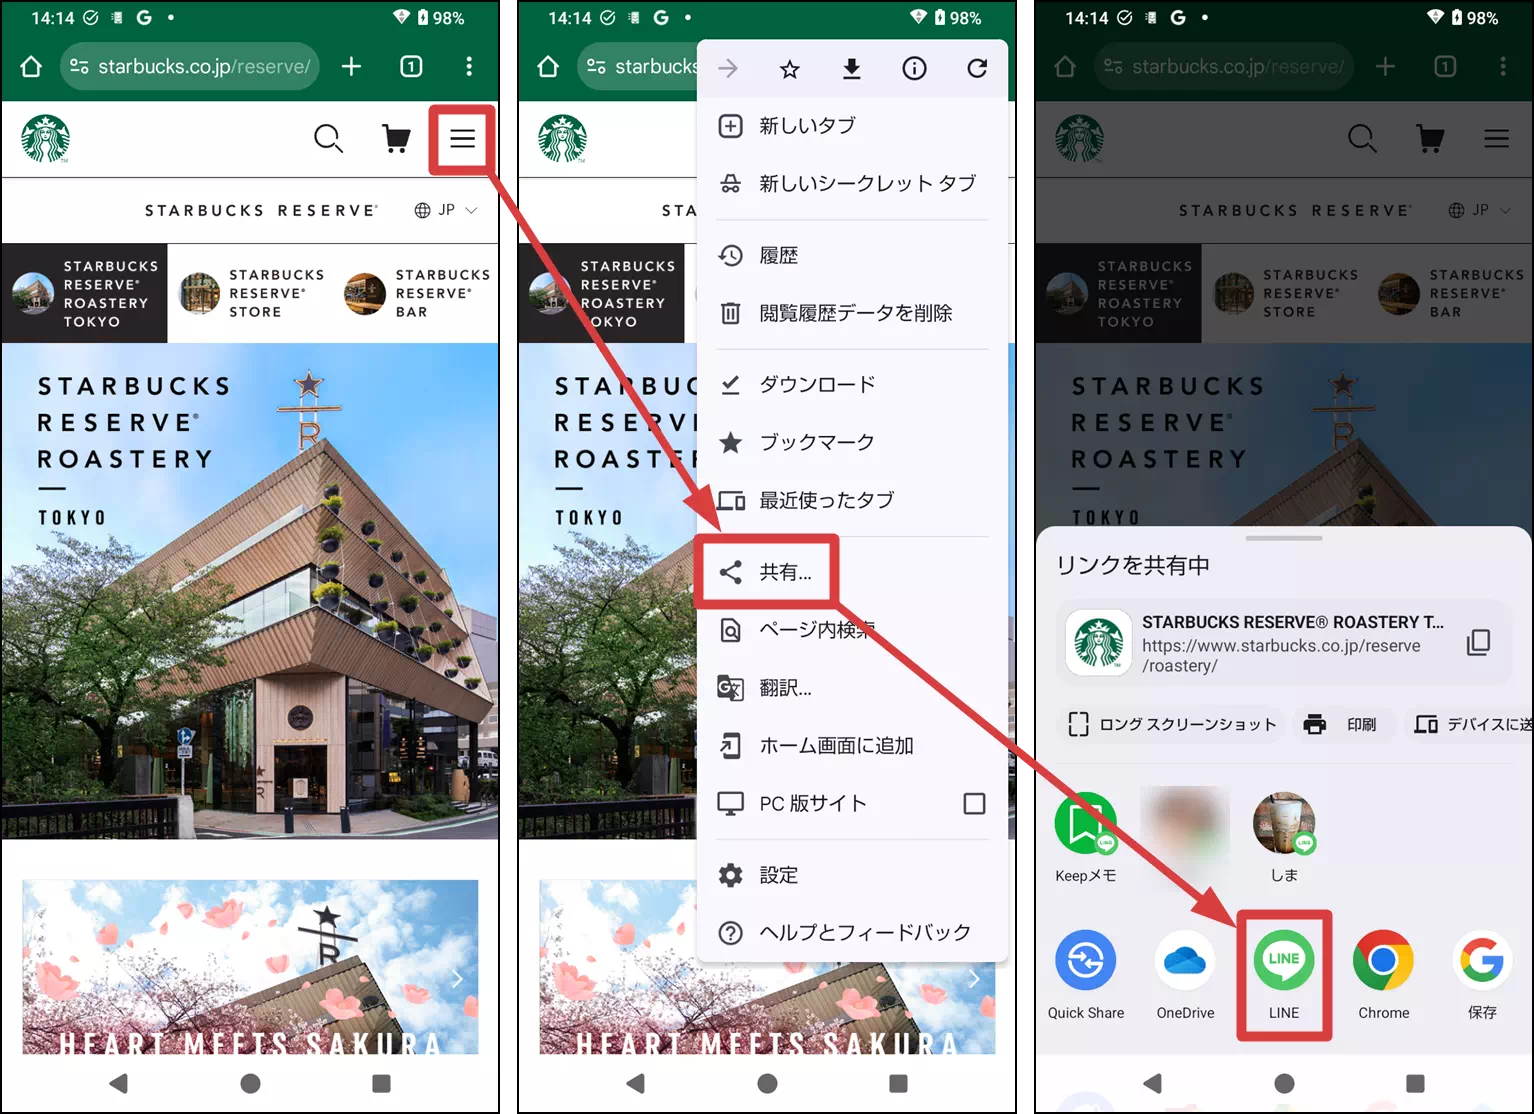Open the shopping cart in left phone
Screen dimensions: 1534x1114
pos(397,138)
